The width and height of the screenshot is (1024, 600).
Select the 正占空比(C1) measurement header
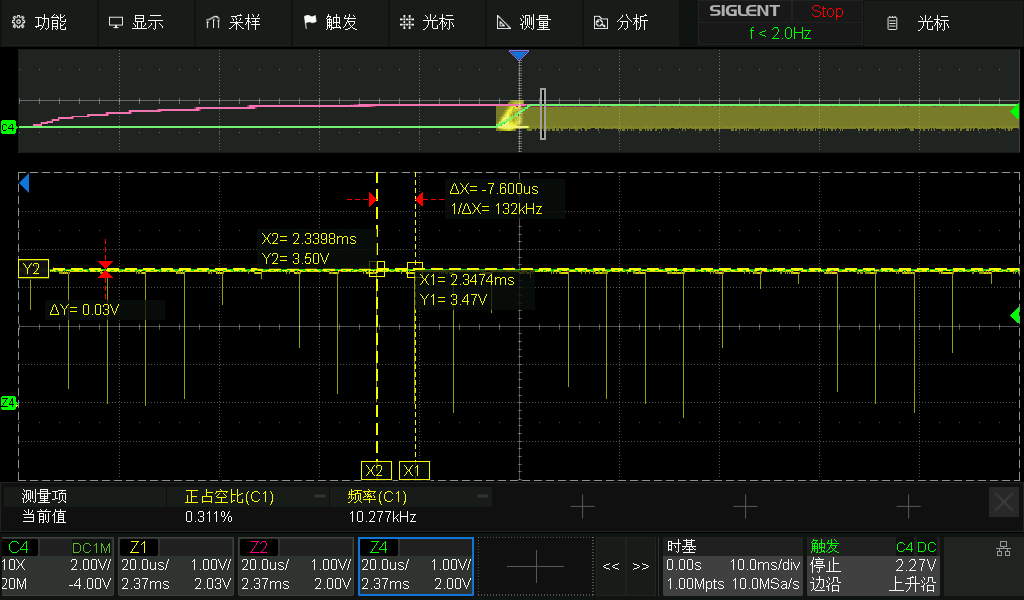pos(229,497)
